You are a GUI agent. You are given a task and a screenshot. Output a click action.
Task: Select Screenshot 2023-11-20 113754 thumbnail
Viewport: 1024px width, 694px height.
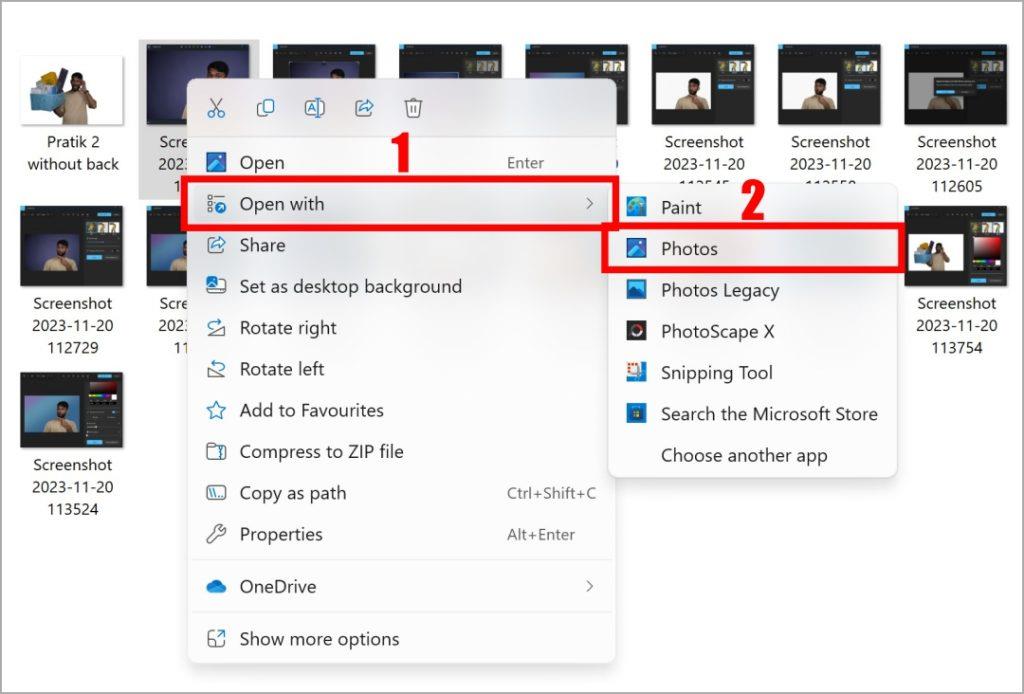click(x=955, y=246)
